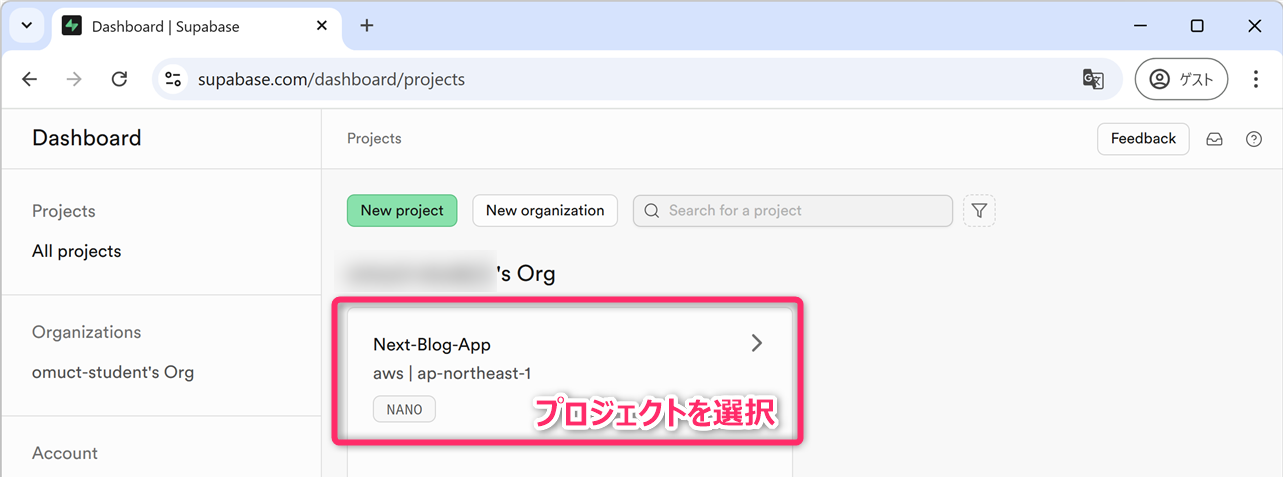Screen dimensions: 1283x477
Task: View site information icon in address bar
Action: (x=173, y=80)
